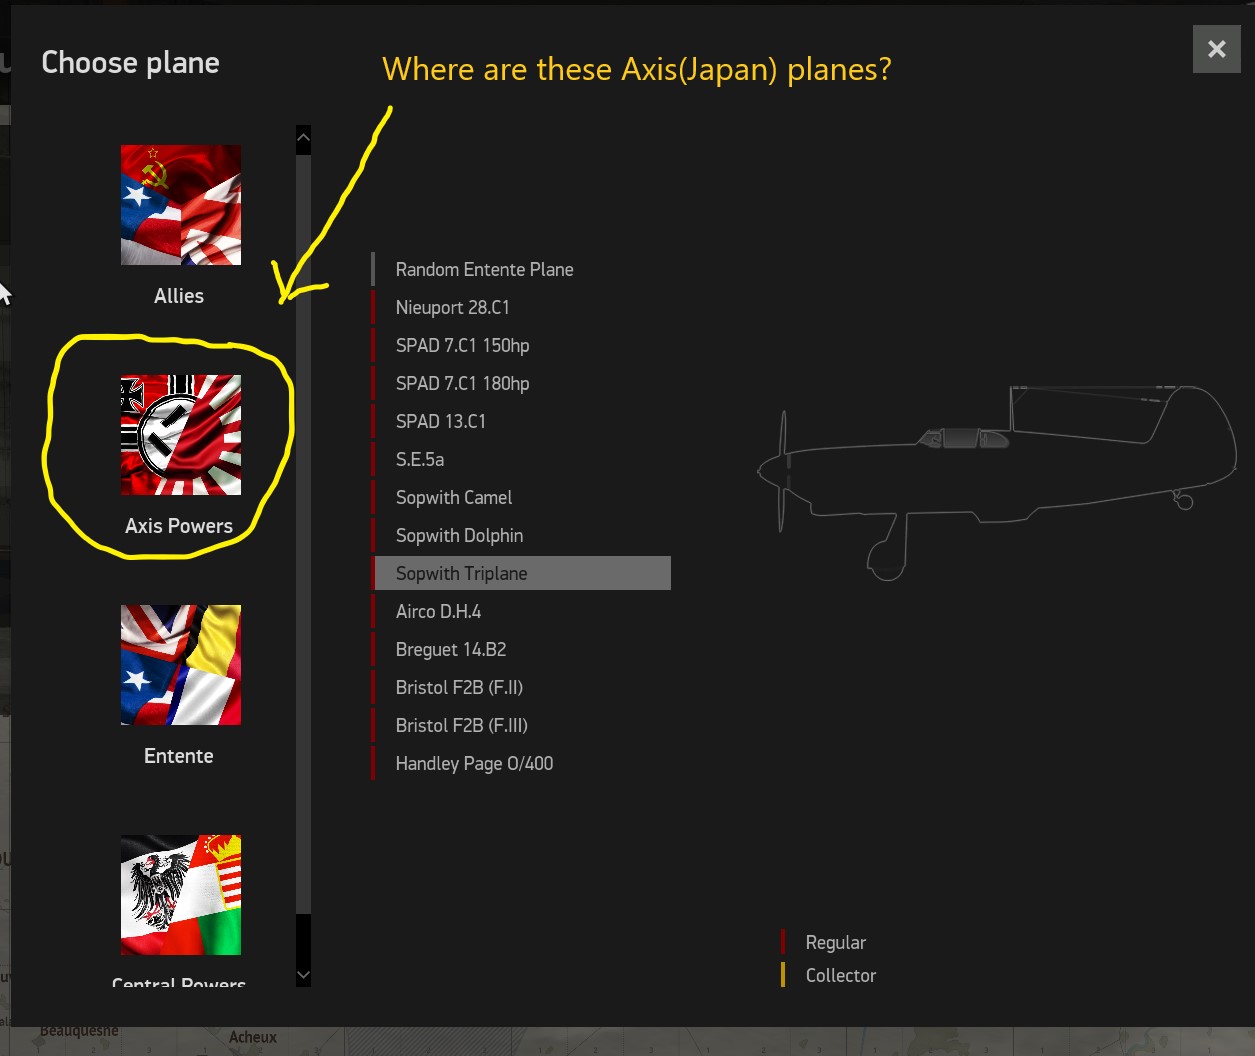Select the Allies faction flag icon

pyautogui.click(x=181, y=205)
